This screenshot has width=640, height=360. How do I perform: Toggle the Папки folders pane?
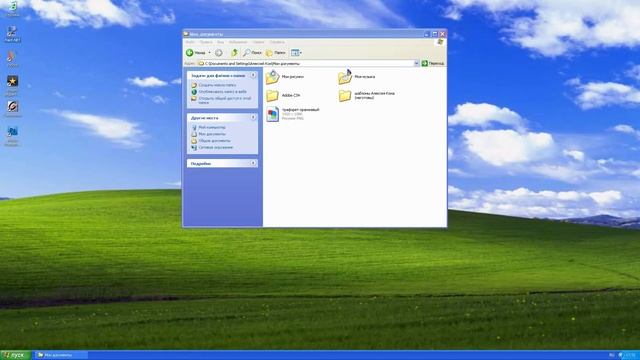pos(276,53)
